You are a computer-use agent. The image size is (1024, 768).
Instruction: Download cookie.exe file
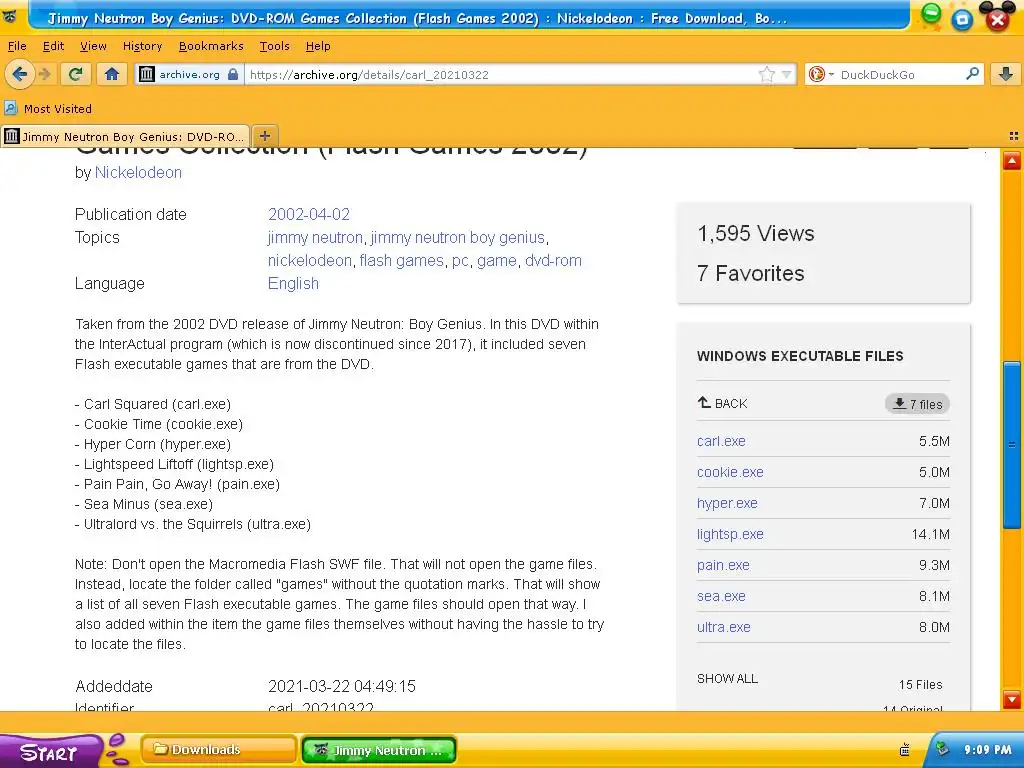click(x=730, y=472)
